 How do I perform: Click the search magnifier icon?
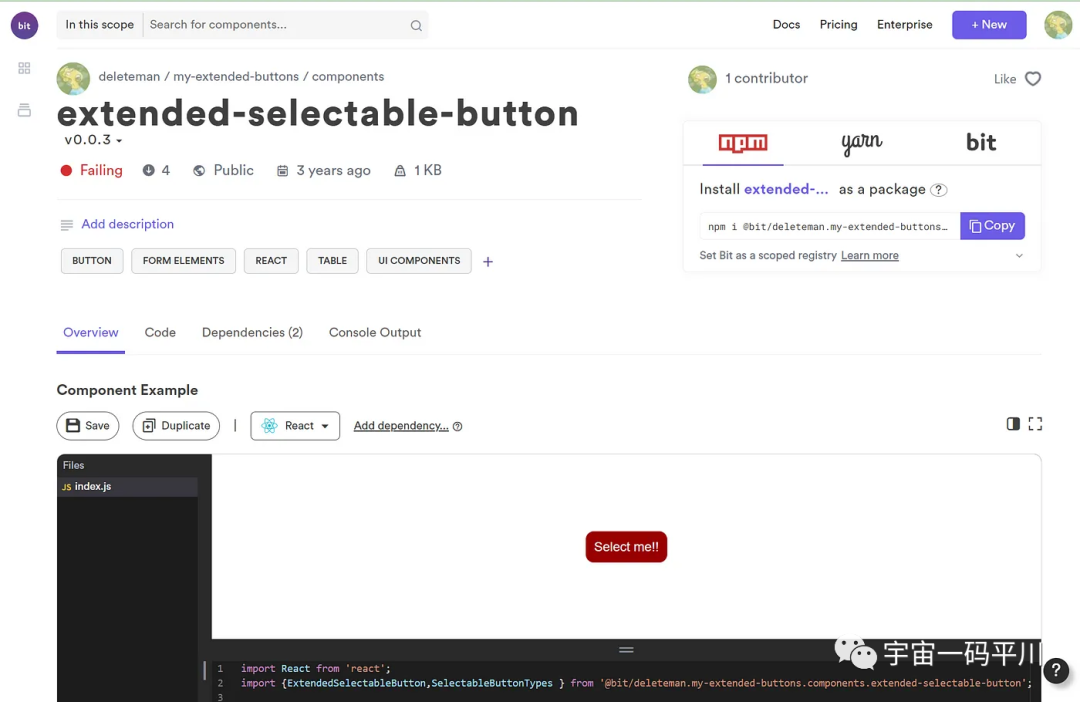tap(416, 26)
